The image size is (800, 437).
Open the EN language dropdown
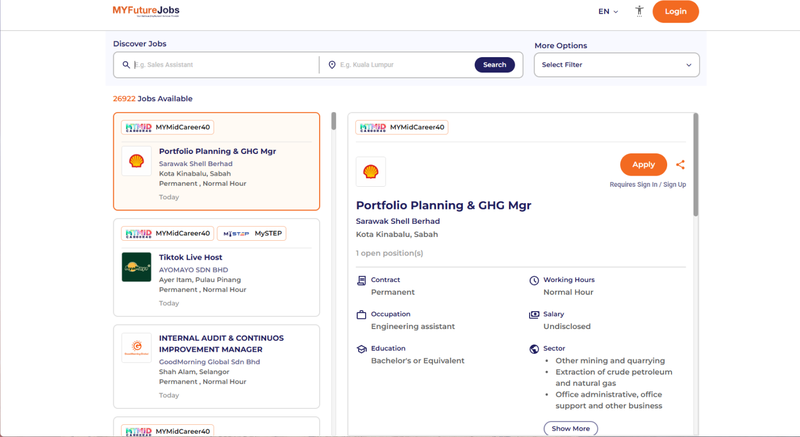coord(608,11)
